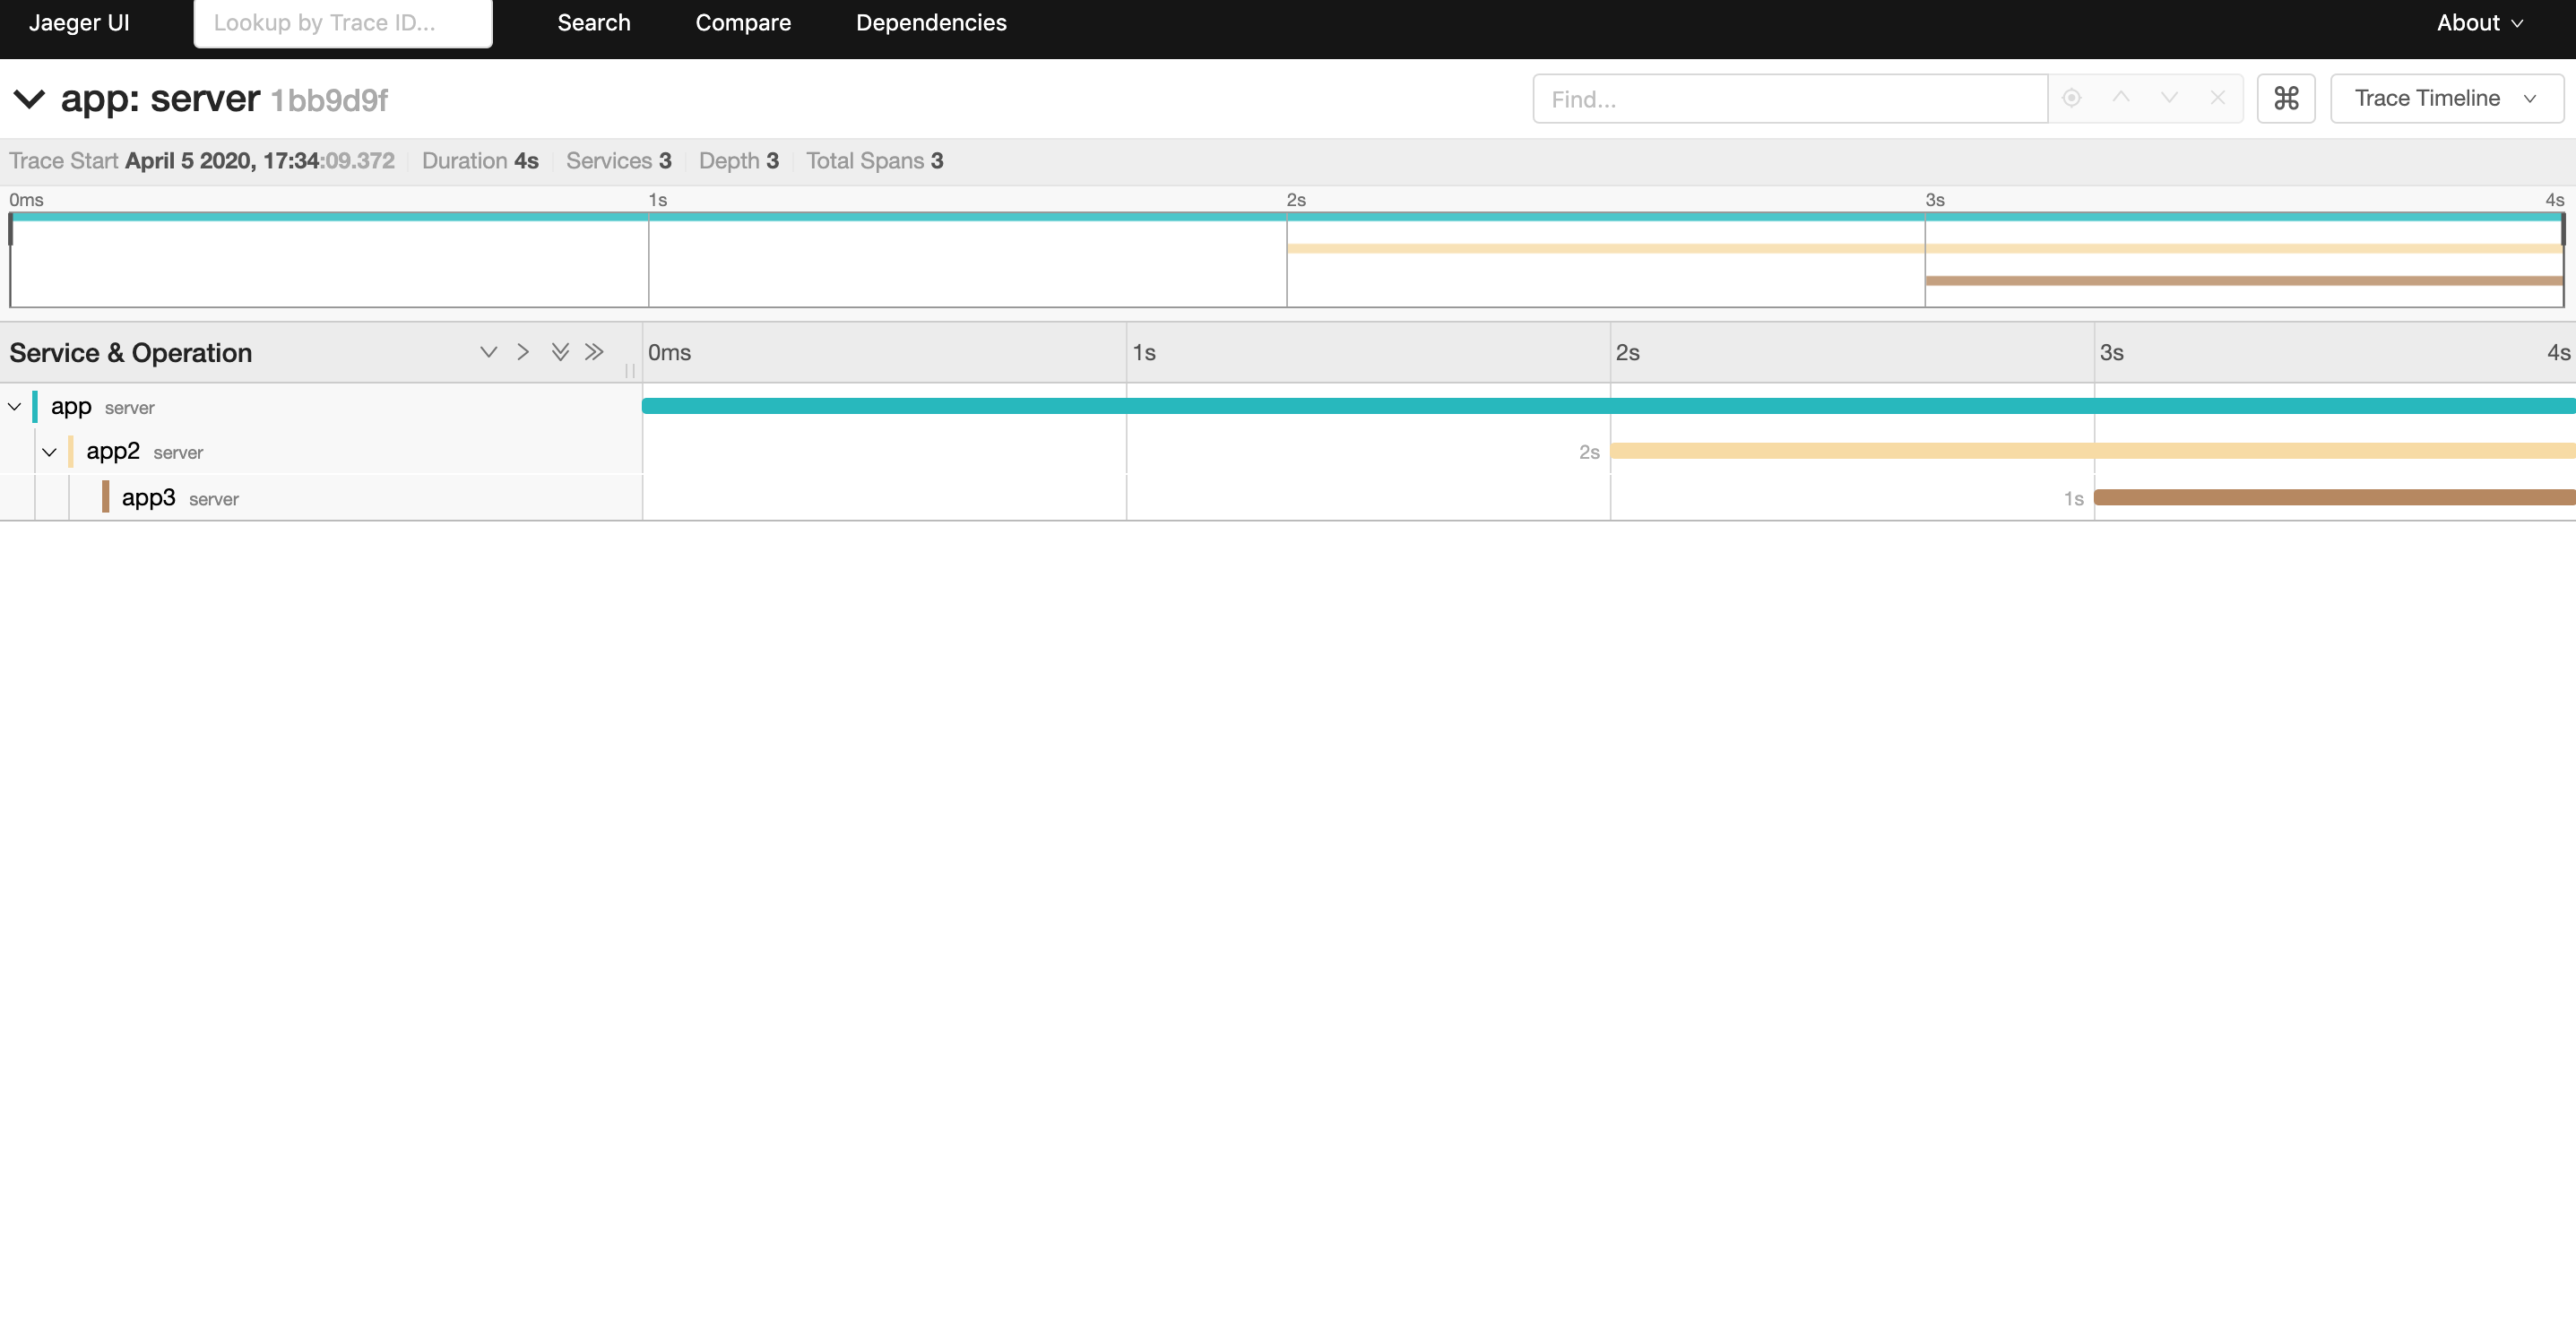Click the app span duration bar
2576x1319 pixels.
tap(1609, 405)
